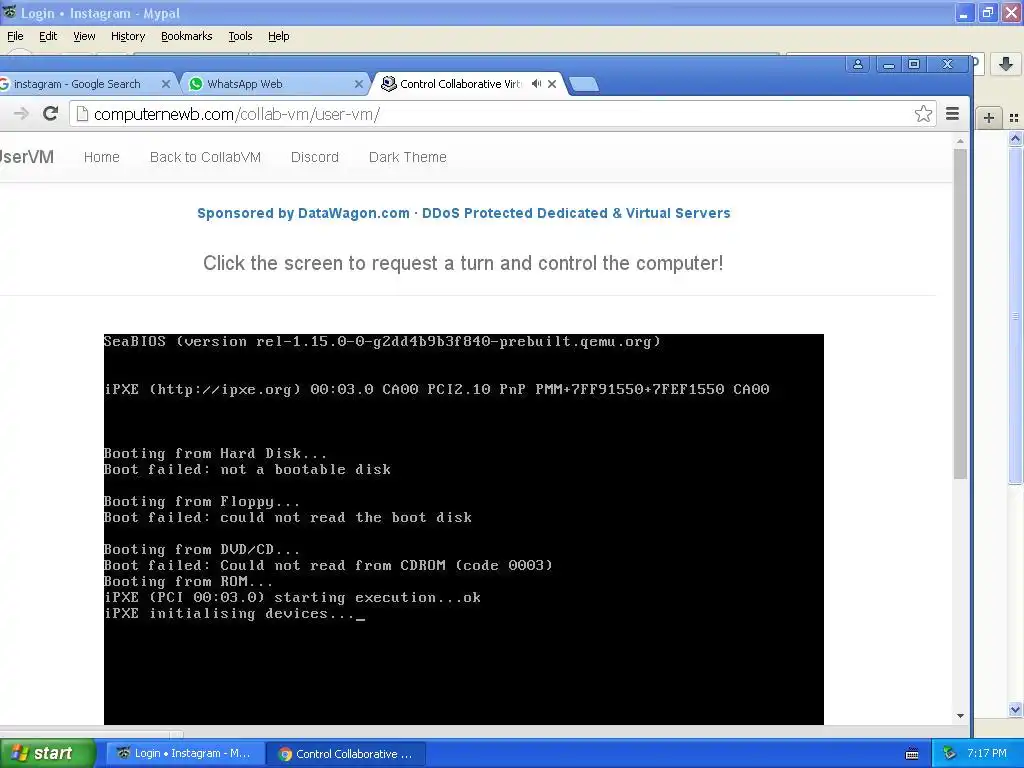Switch to Dark Theme
The height and width of the screenshot is (768, 1024).
(408, 157)
